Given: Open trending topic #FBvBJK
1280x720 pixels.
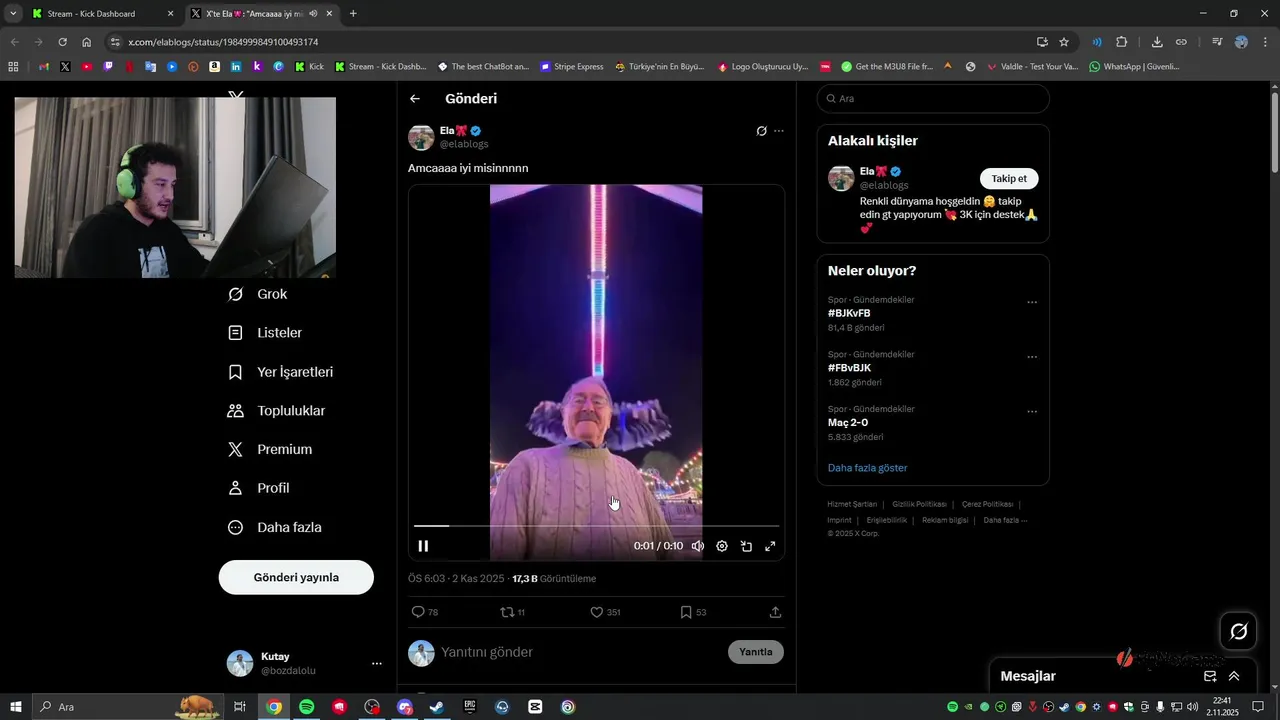Looking at the screenshot, I should (x=849, y=368).
